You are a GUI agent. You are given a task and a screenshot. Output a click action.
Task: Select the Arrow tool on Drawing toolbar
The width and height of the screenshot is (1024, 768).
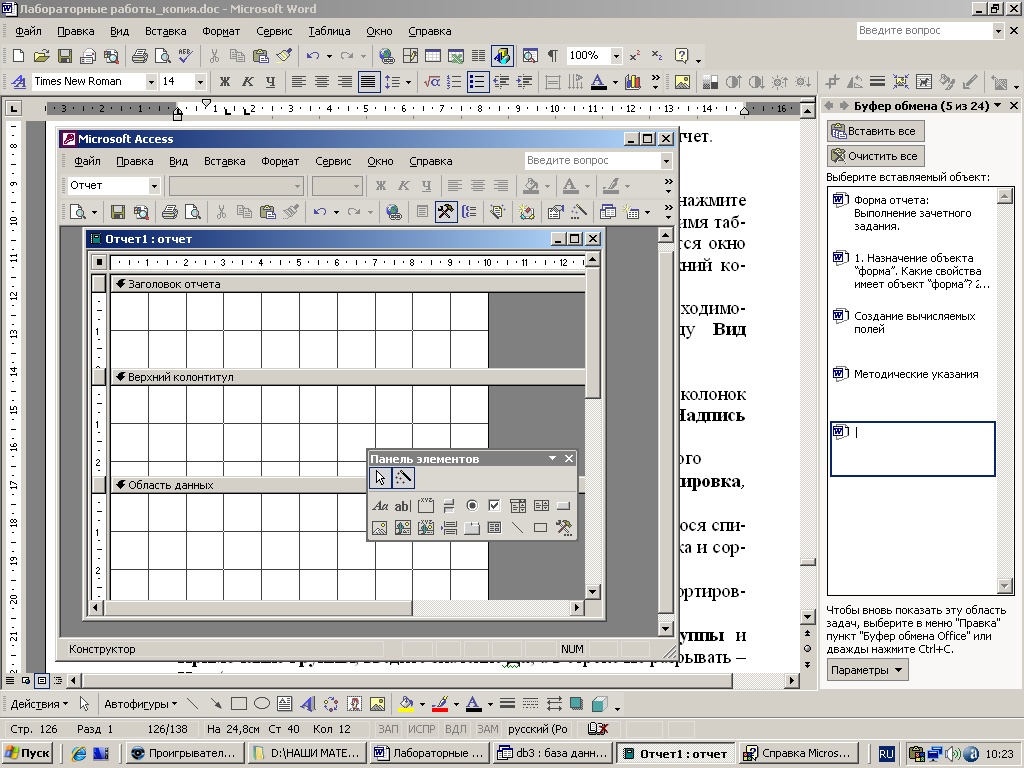(x=216, y=704)
